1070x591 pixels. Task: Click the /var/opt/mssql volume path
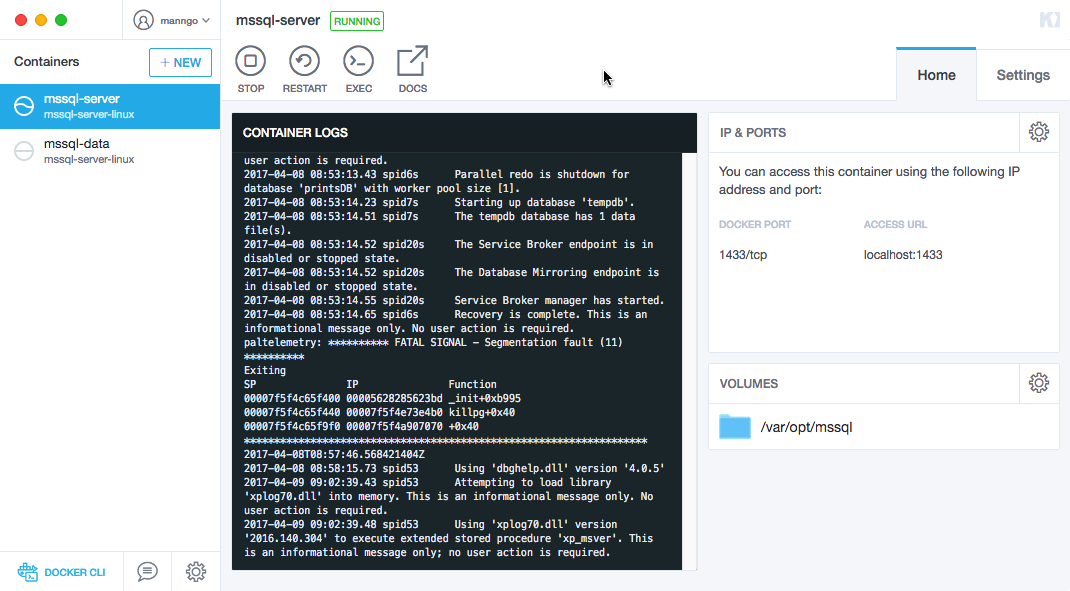click(x=807, y=427)
